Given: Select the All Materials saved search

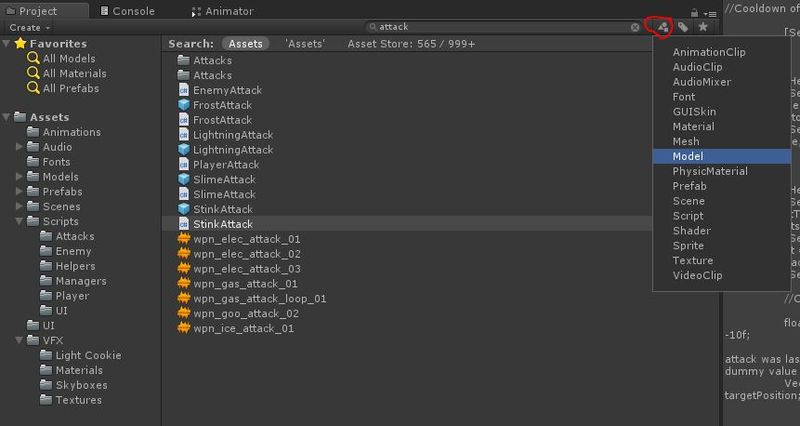Looking at the screenshot, I should pyautogui.click(x=67, y=73).
